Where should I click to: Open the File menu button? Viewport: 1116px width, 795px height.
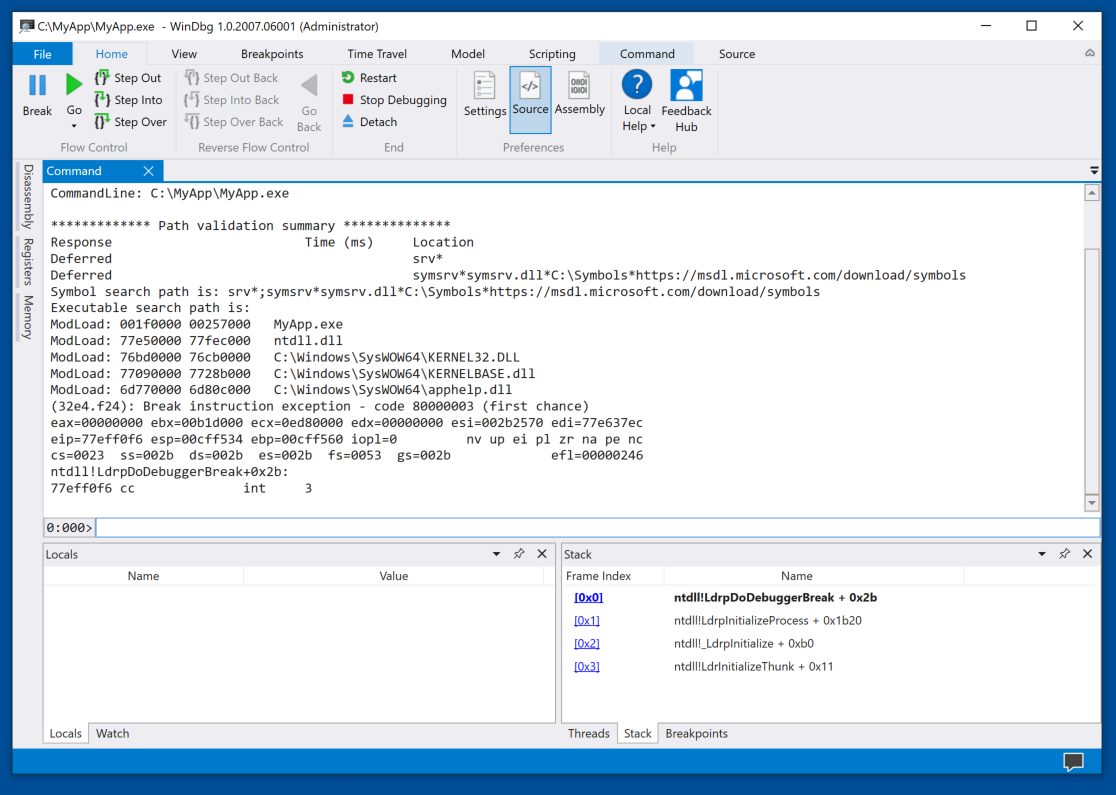tap(42, 54)
